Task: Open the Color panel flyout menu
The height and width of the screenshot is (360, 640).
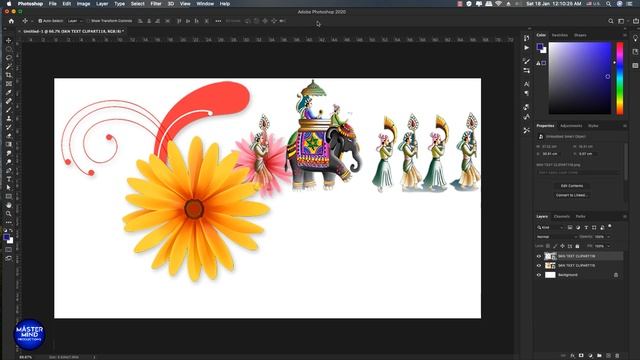Action: (624, 35)
